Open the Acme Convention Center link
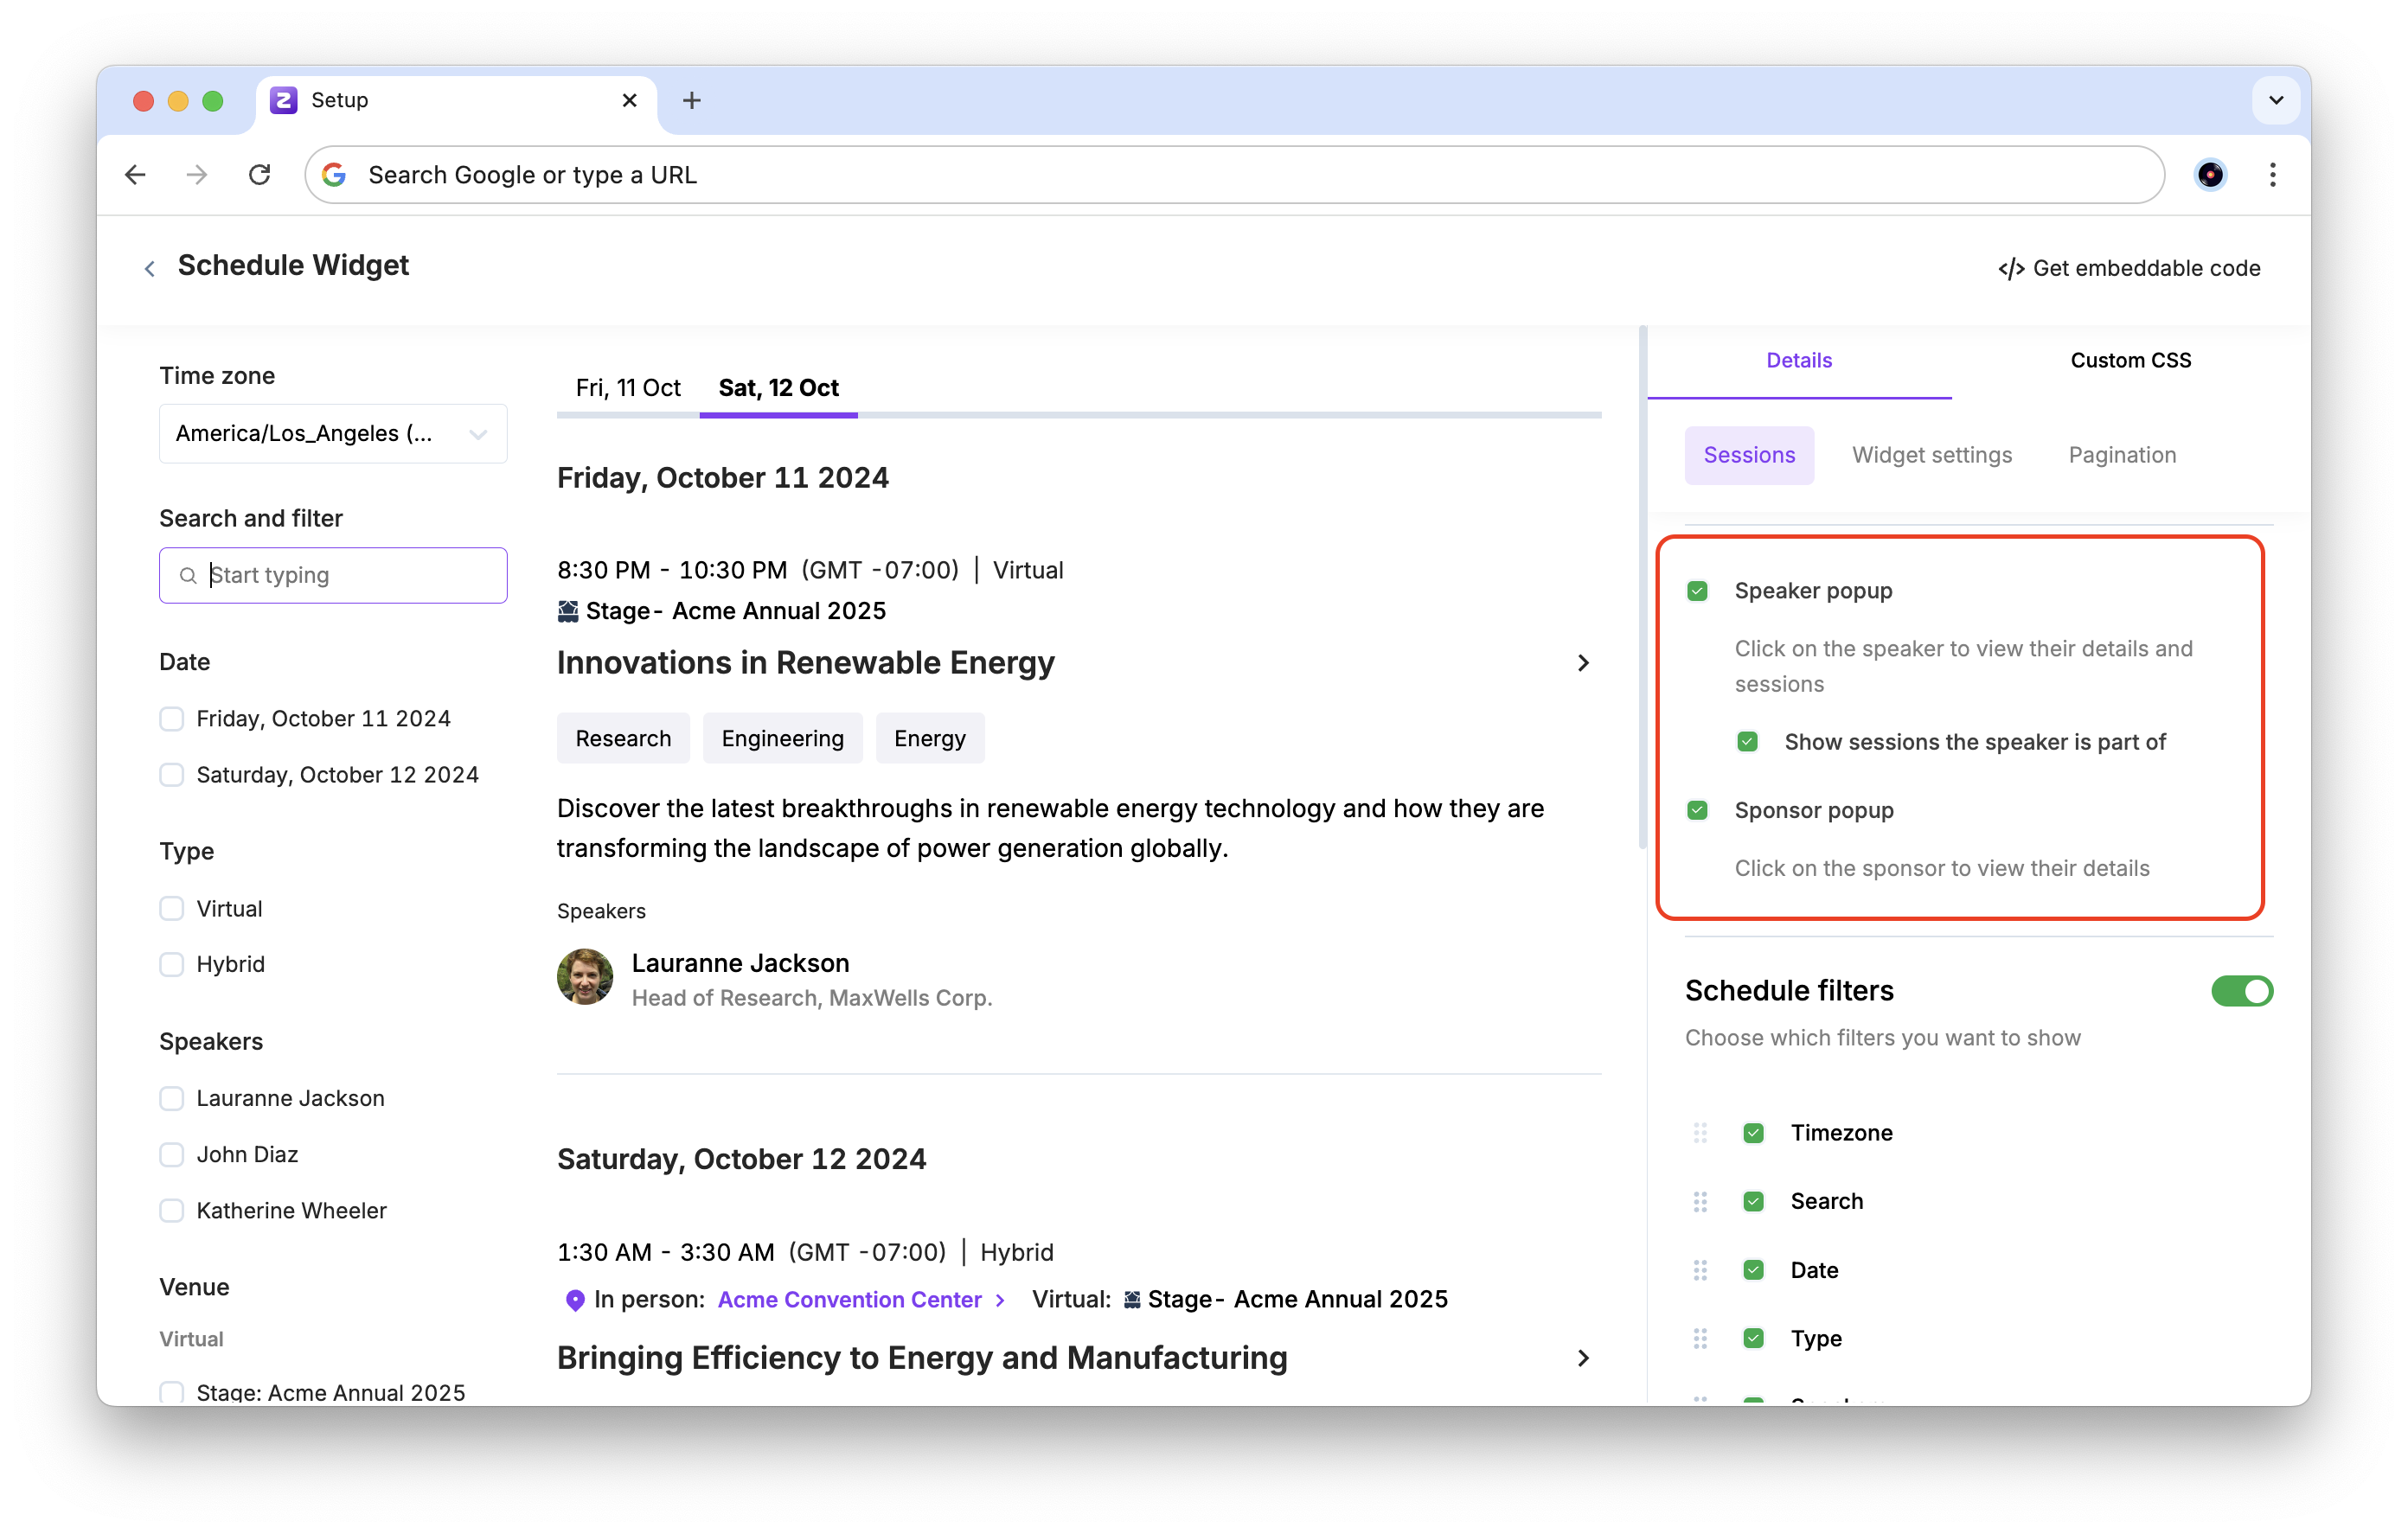2408x1534 pixels. point(850,1299)
